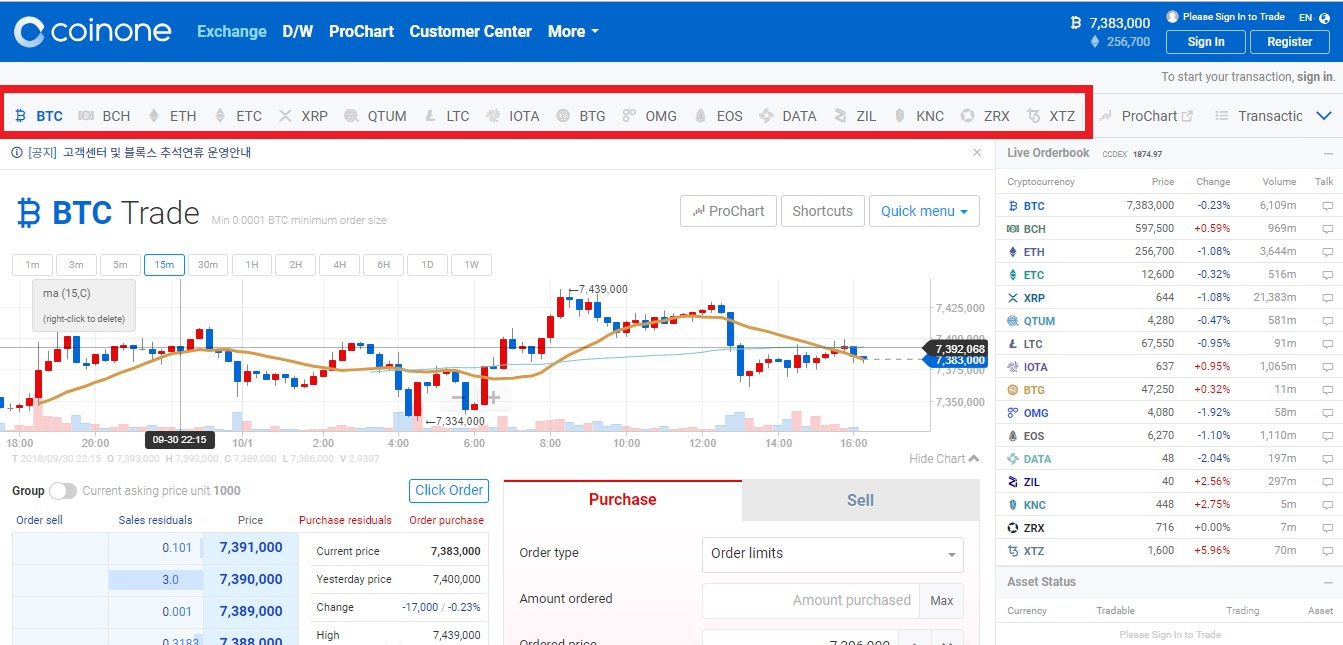Click the ma (15,C) indicator label
The width and height of the screenshot is (1343, 645).
coord(66,294)
